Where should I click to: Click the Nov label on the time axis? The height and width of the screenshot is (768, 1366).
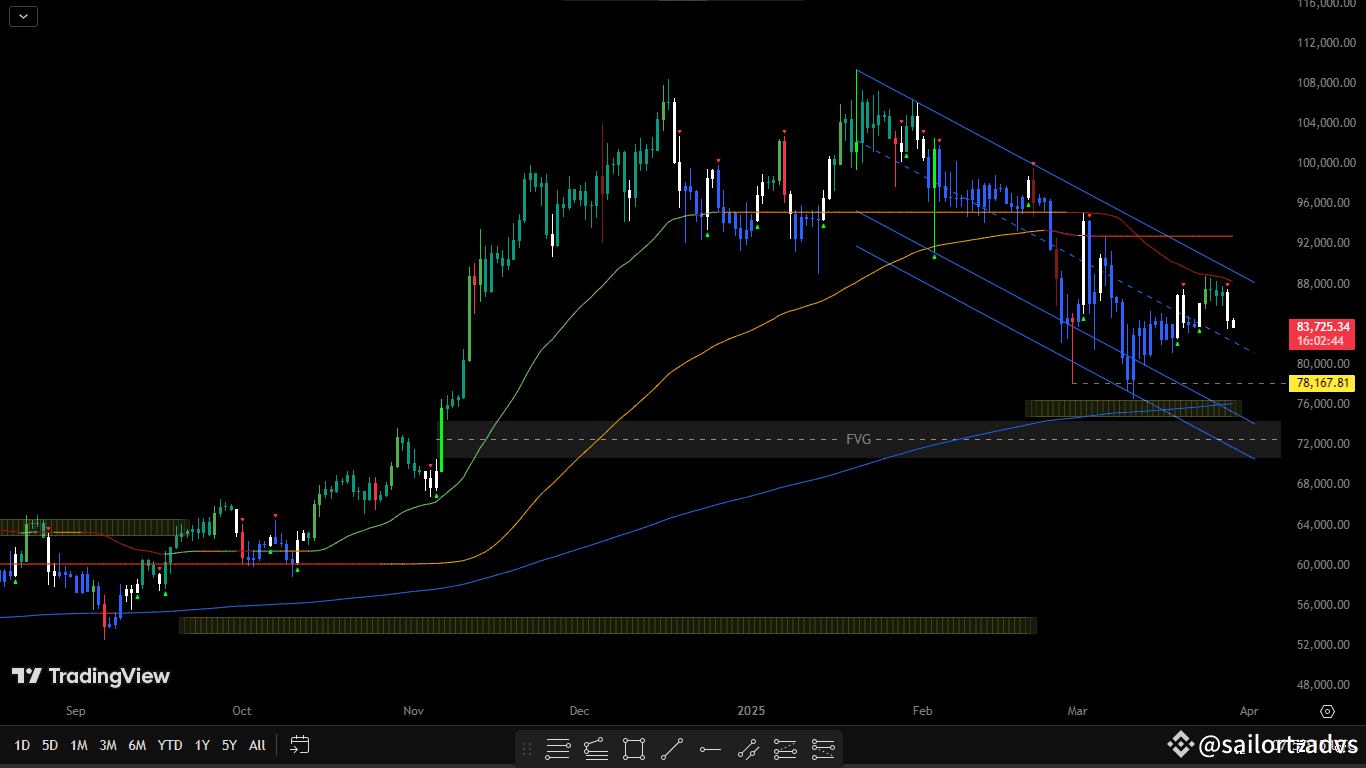coord(414,711)
